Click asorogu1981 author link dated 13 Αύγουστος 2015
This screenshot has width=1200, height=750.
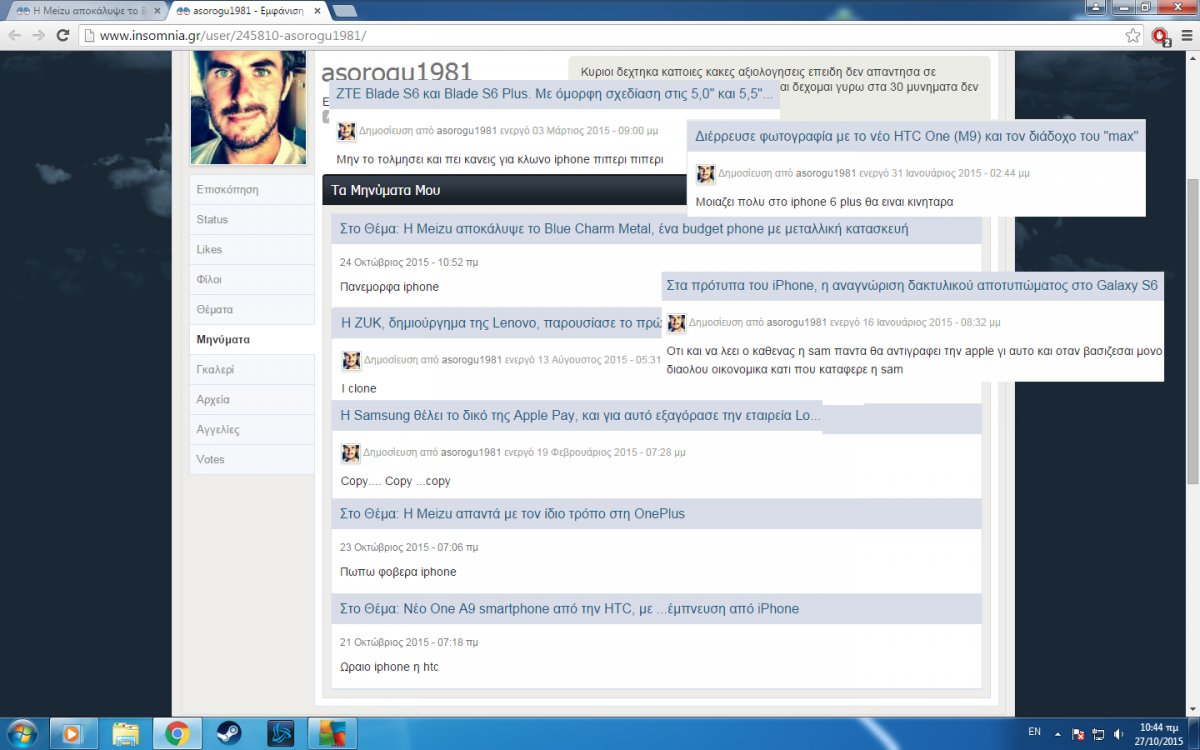coord(471,360)
